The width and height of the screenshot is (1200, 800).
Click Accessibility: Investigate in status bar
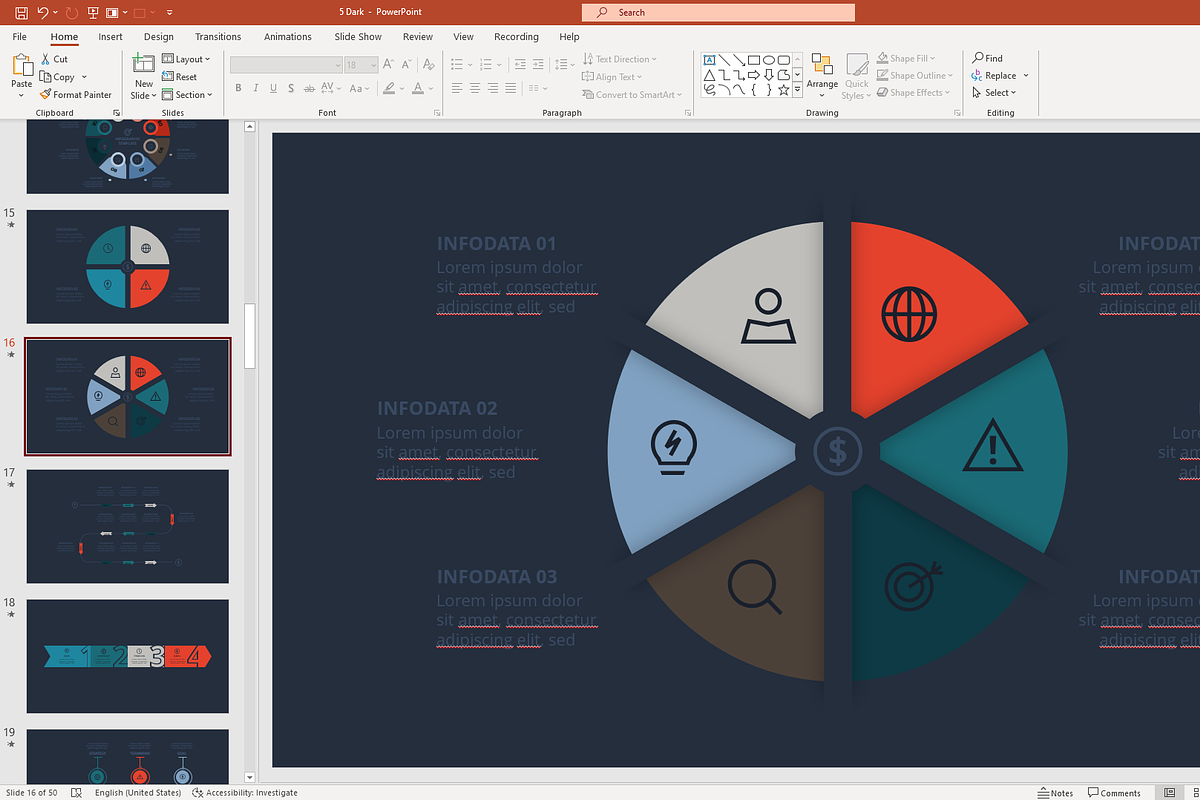[245, 793]
